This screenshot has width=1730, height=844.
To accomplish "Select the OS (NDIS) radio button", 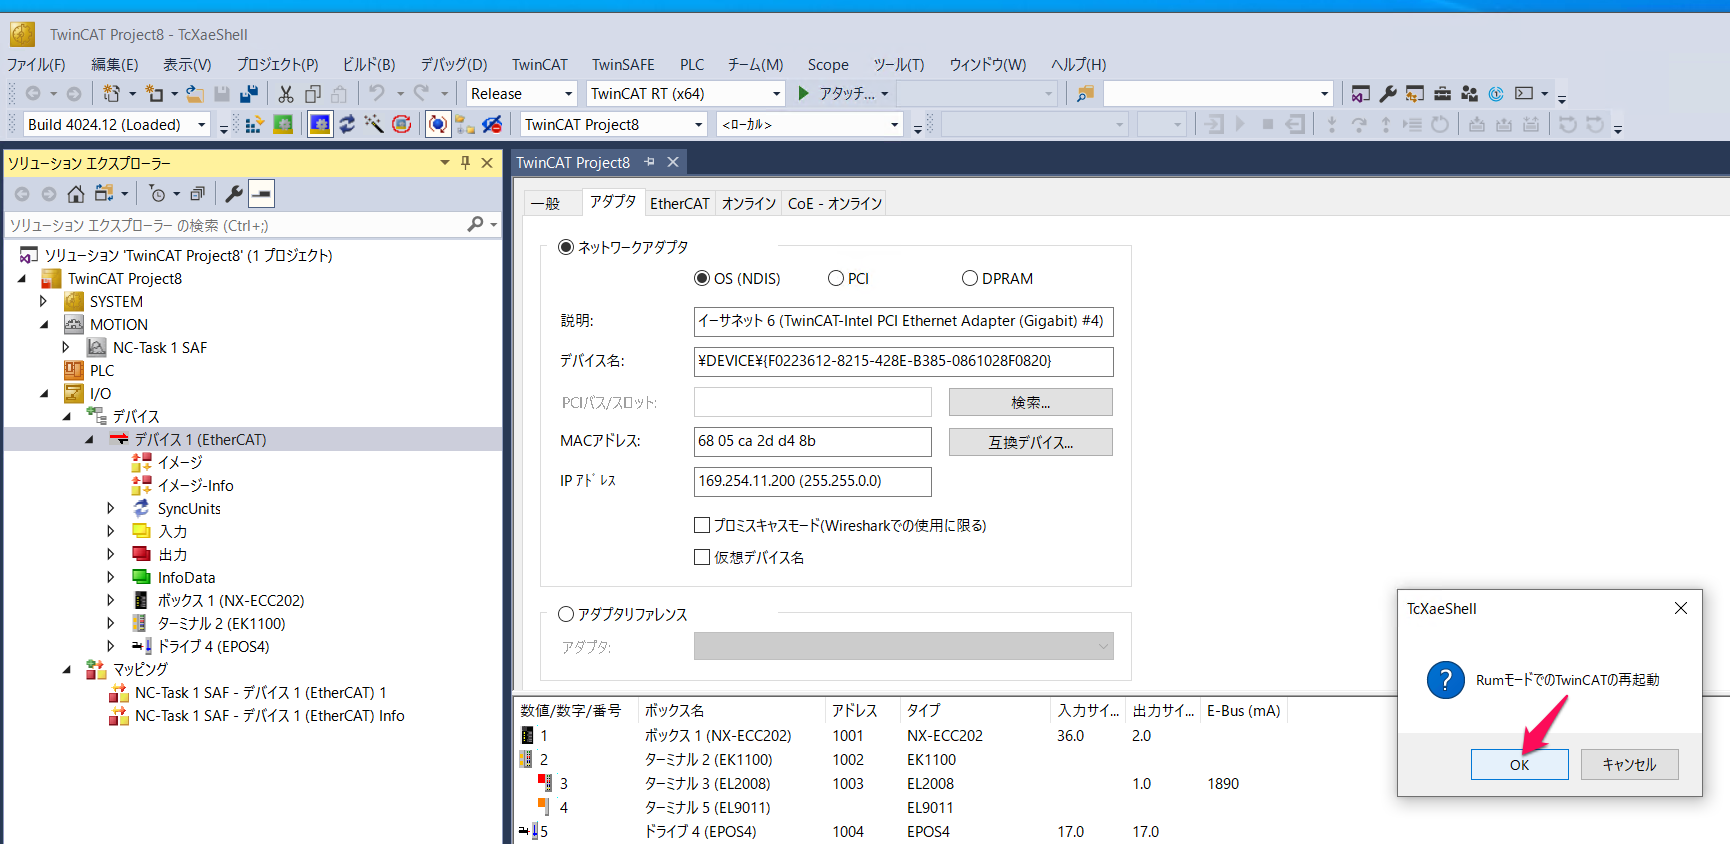I will [702, 278].
